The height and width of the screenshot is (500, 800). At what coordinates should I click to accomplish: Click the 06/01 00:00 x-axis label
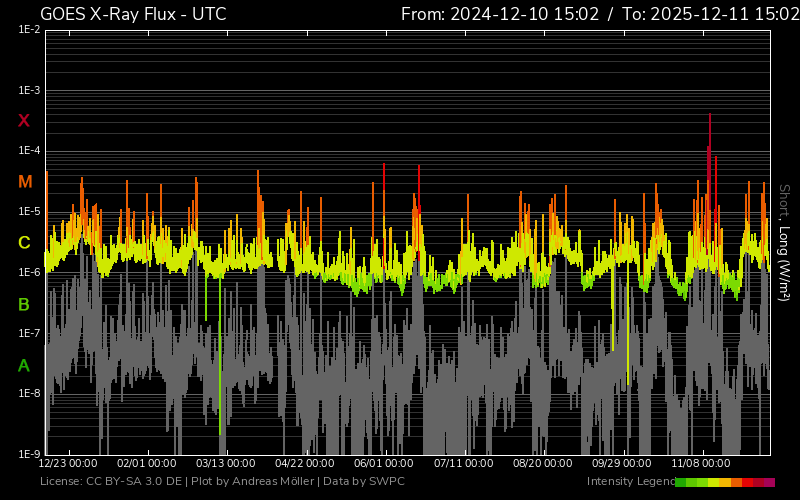(383, 464)
